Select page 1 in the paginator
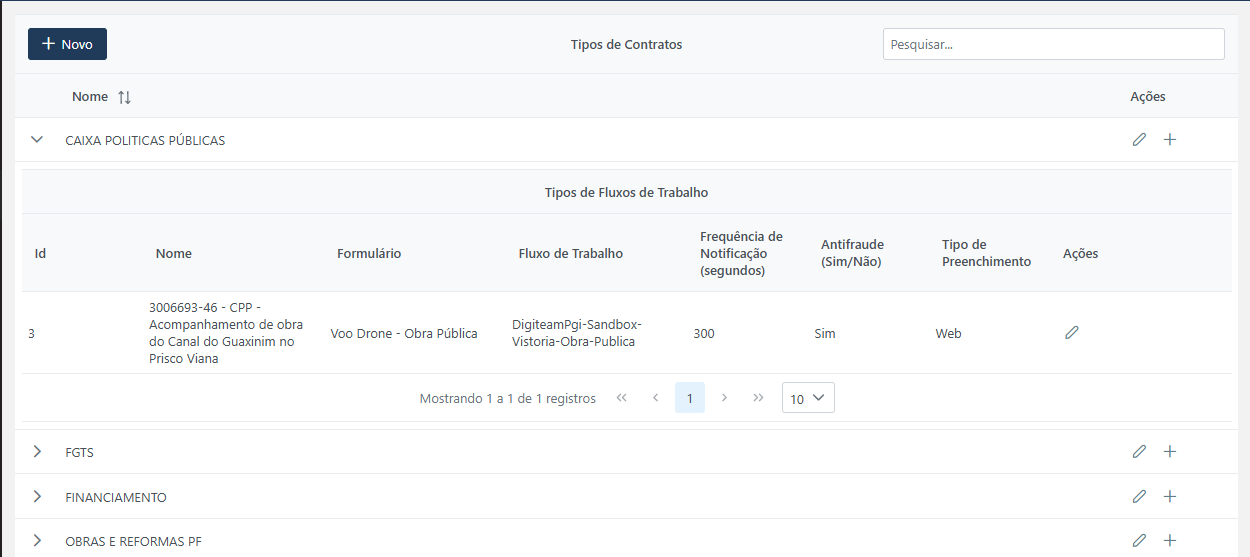Image resolution: width=1250 pixels, height=557 pixels. point(690,398)
